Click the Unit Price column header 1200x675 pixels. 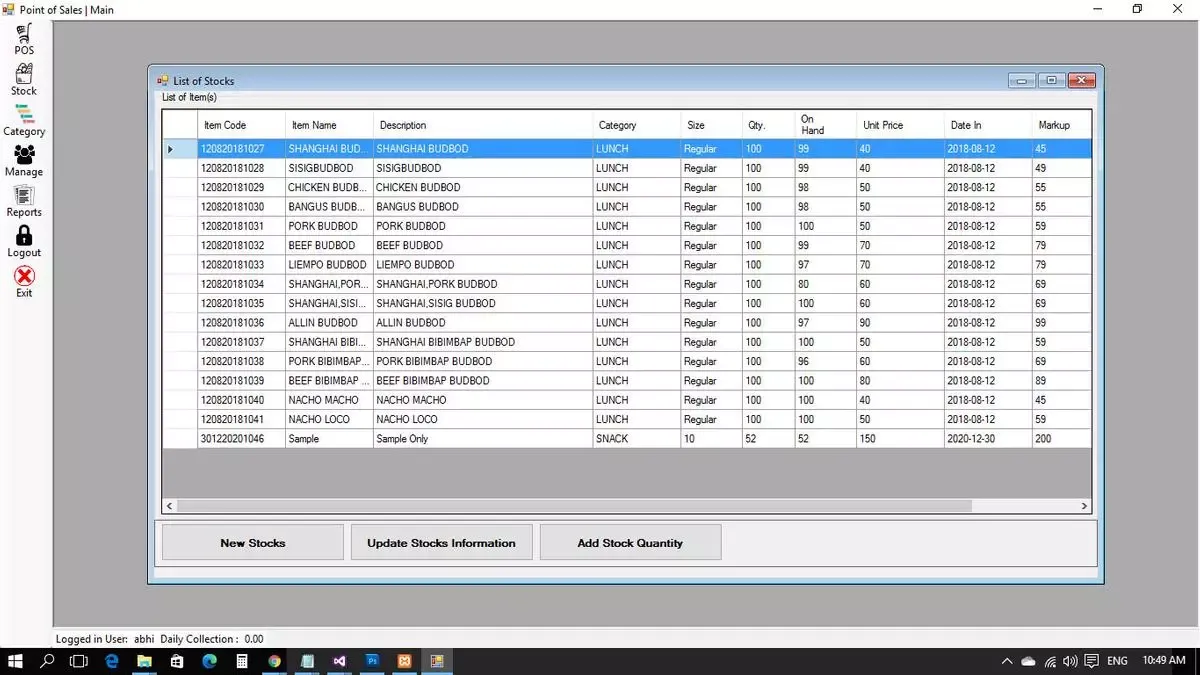pos(897,124)
